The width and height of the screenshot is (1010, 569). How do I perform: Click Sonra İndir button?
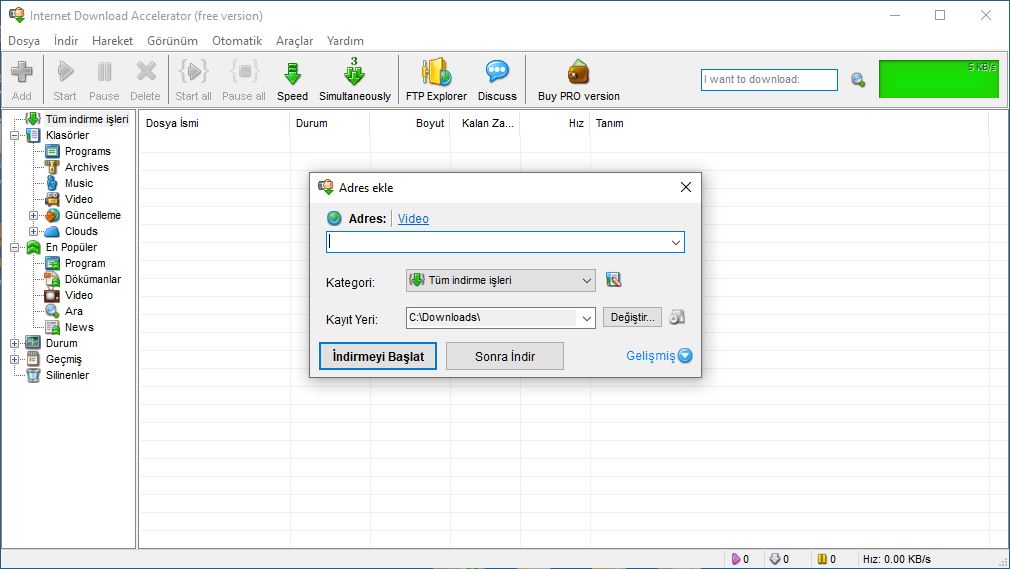pyautogui.click(x=505, y=356)
